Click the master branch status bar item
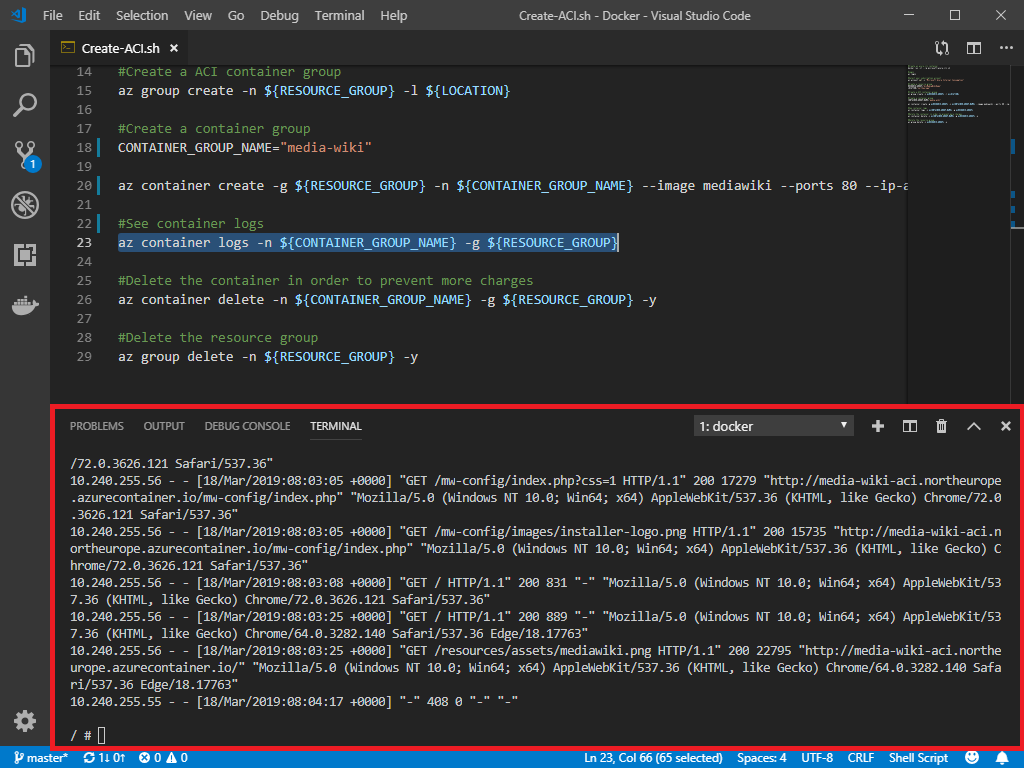This screenshot has width=1024, height=768. click(40, 758)
